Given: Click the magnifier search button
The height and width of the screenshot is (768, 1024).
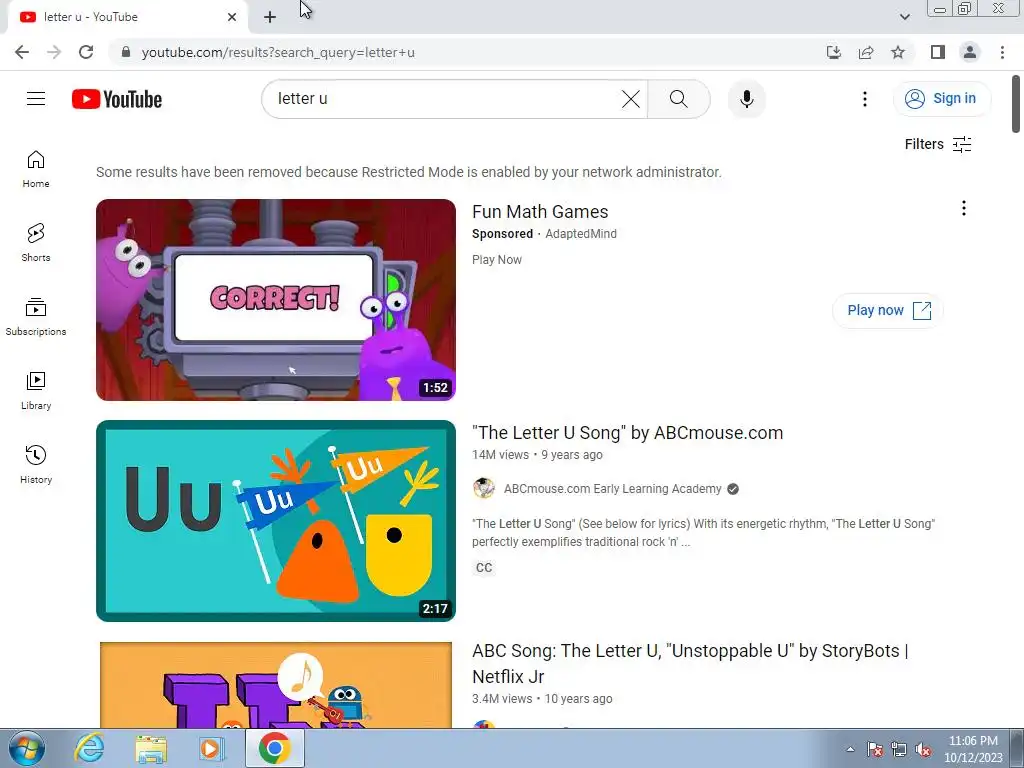Looking at the screenshot, I should coord(679,99).
